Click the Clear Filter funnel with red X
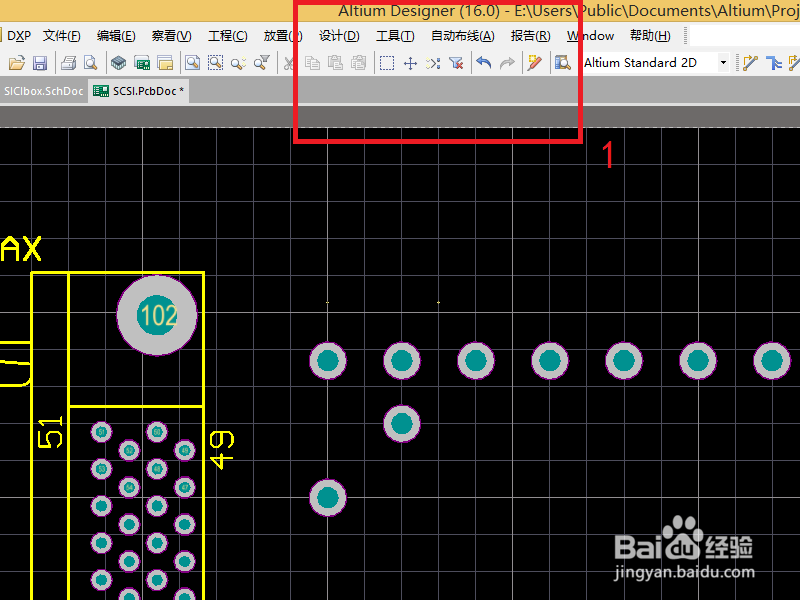This screenshot has height=600, width=800. [456, 63]
